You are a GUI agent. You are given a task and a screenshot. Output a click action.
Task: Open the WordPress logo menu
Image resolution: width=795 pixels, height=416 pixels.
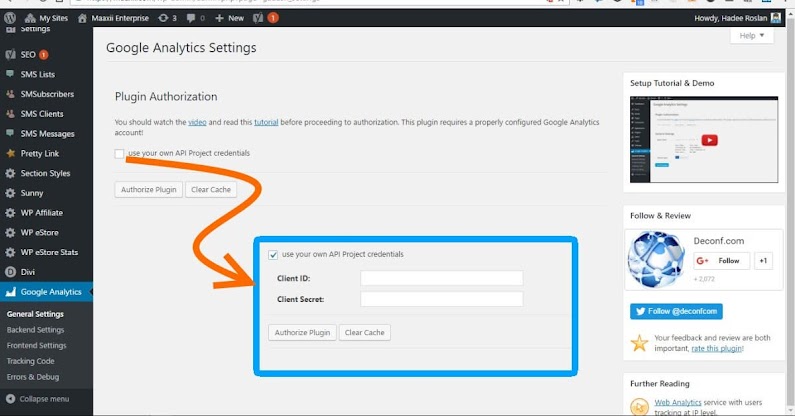coord(10,18)
